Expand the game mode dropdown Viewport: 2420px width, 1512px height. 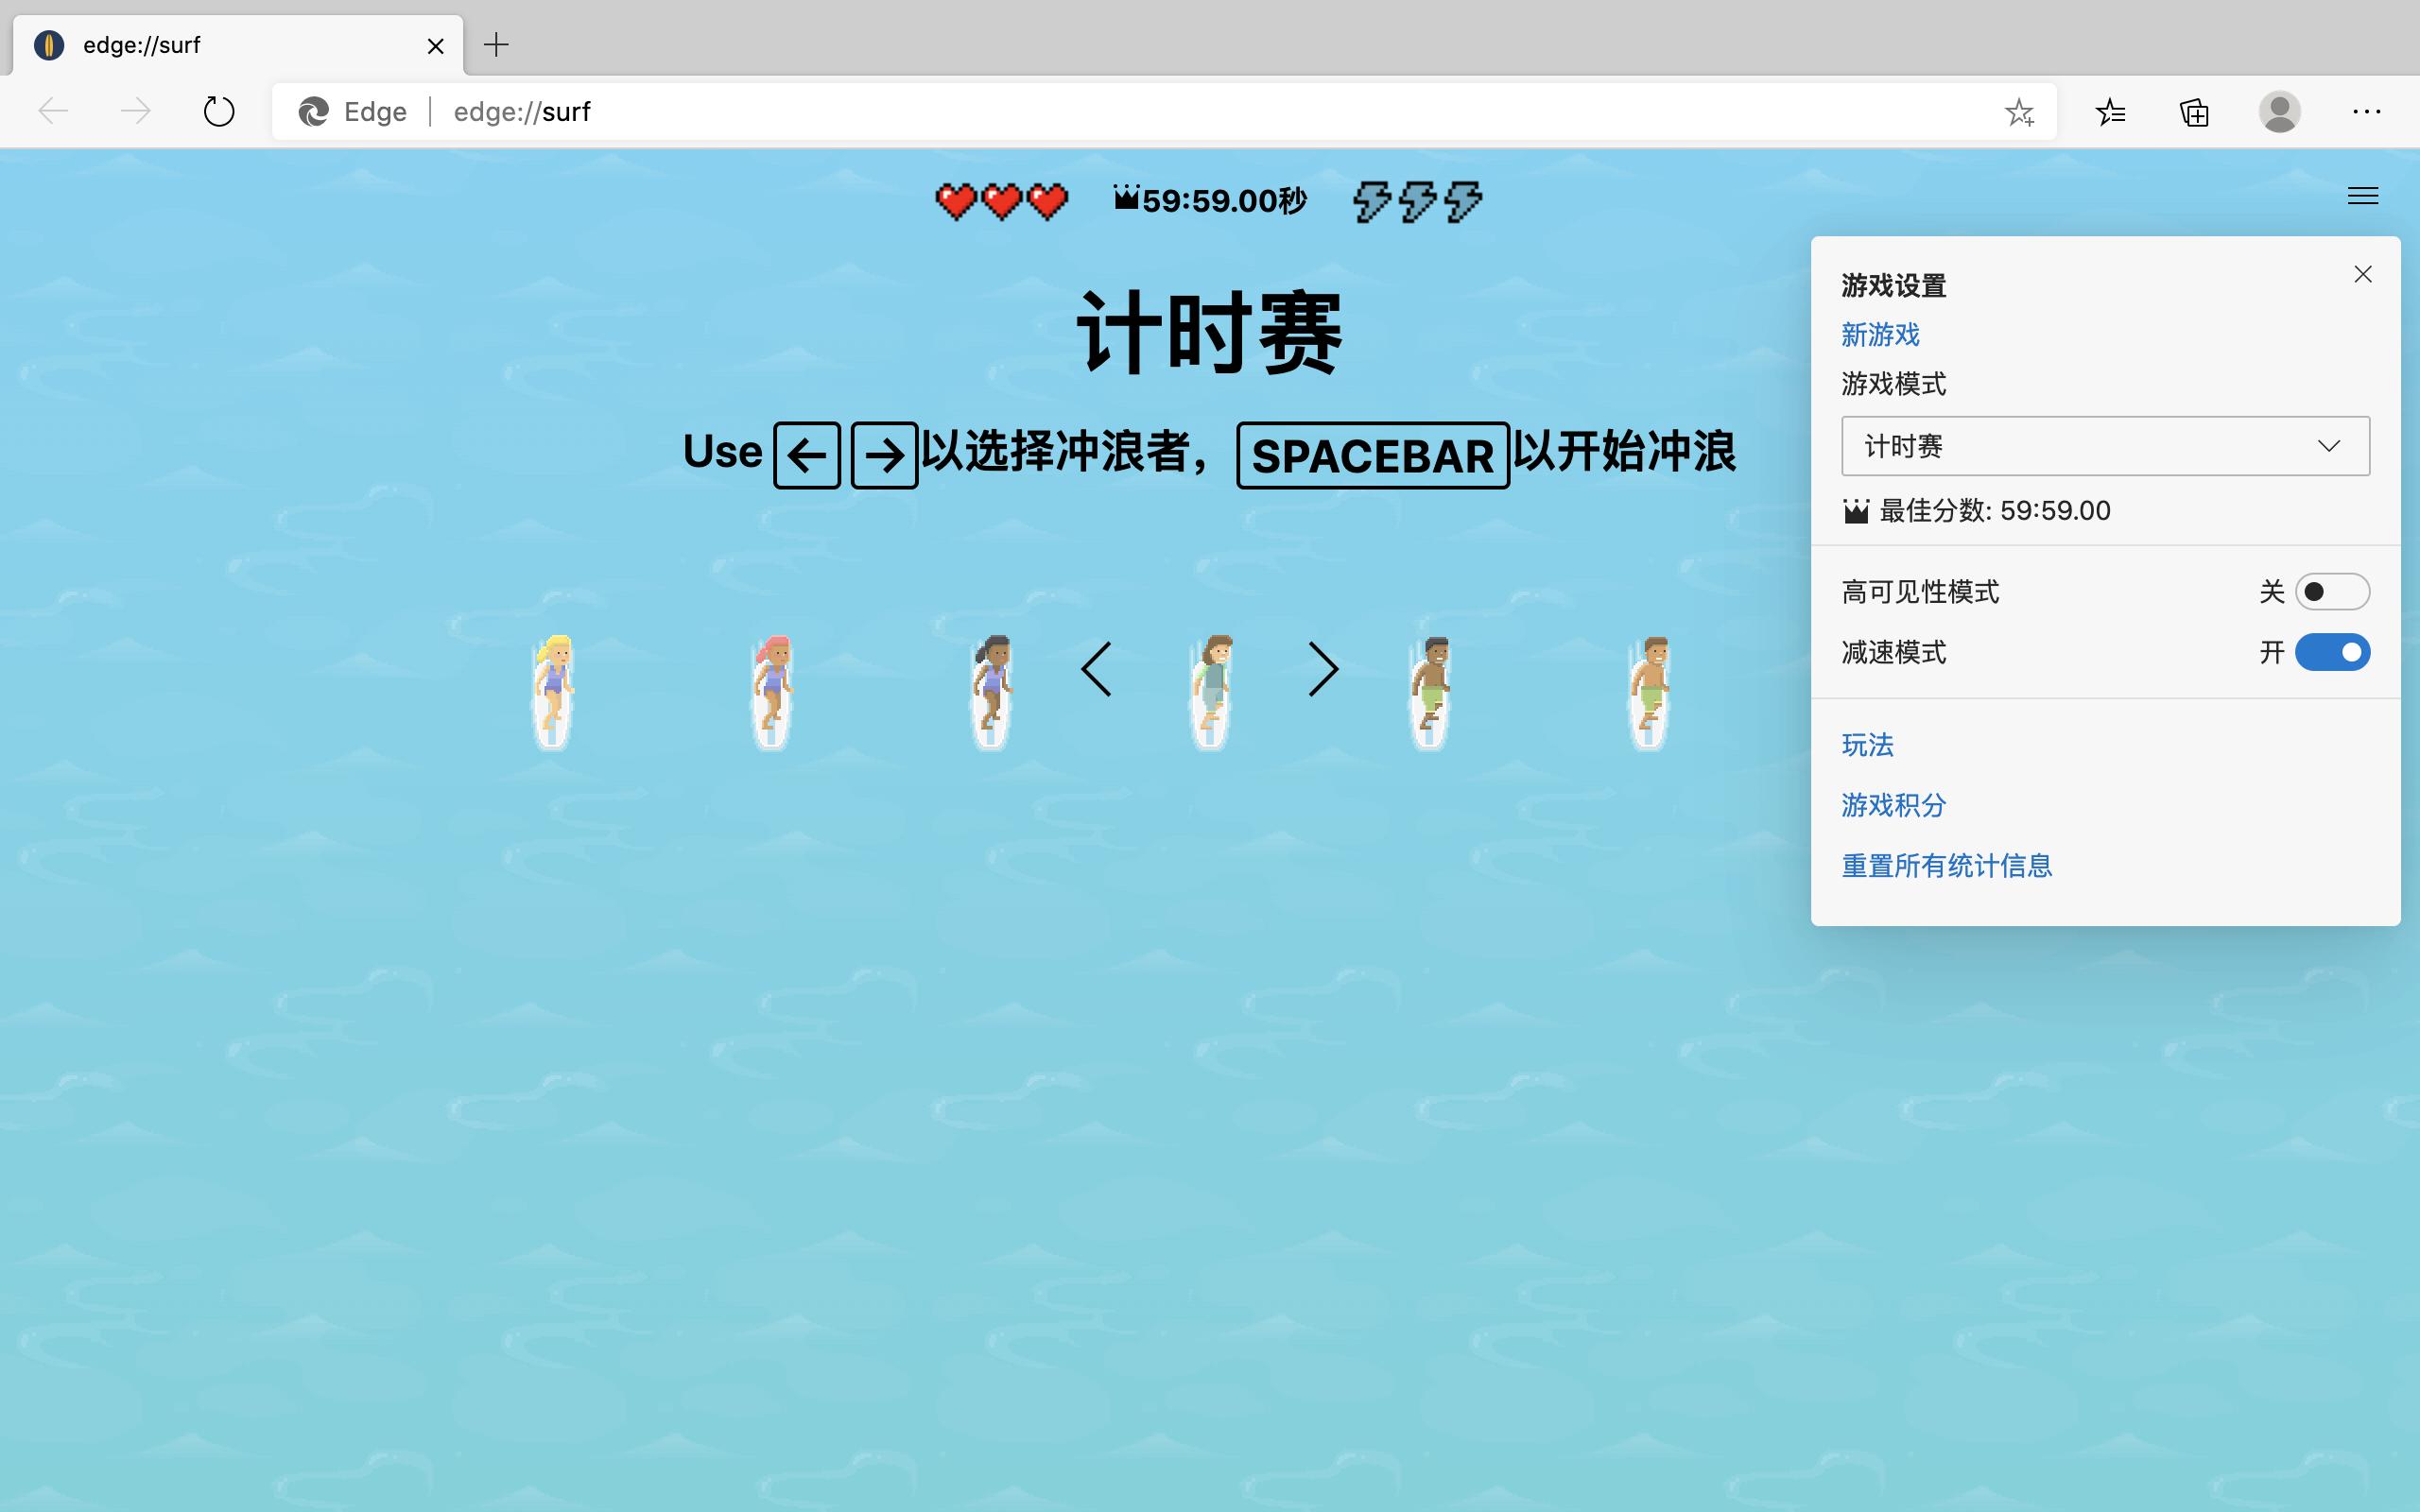coord(2105,446)
